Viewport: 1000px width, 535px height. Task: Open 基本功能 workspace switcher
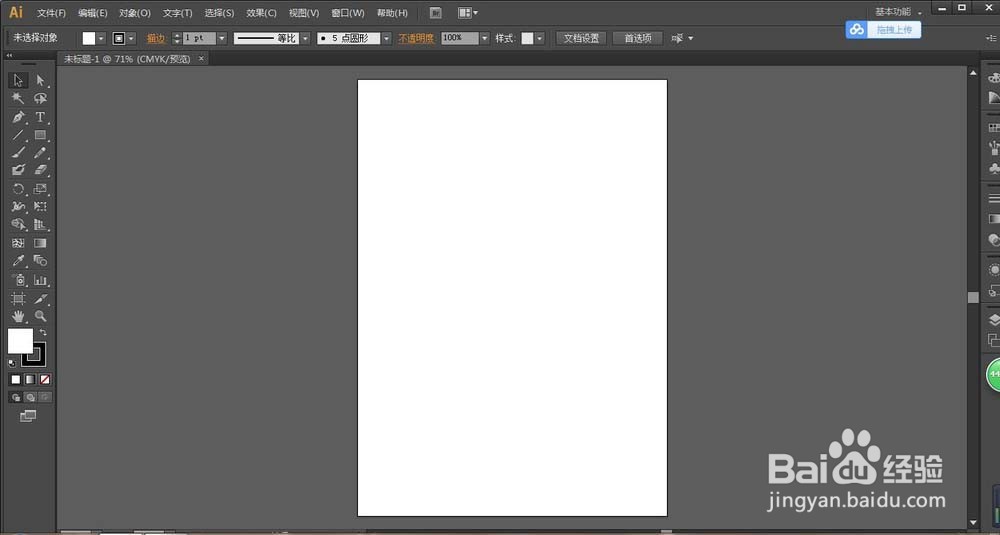pyautogui.click(x=898, y=12)
